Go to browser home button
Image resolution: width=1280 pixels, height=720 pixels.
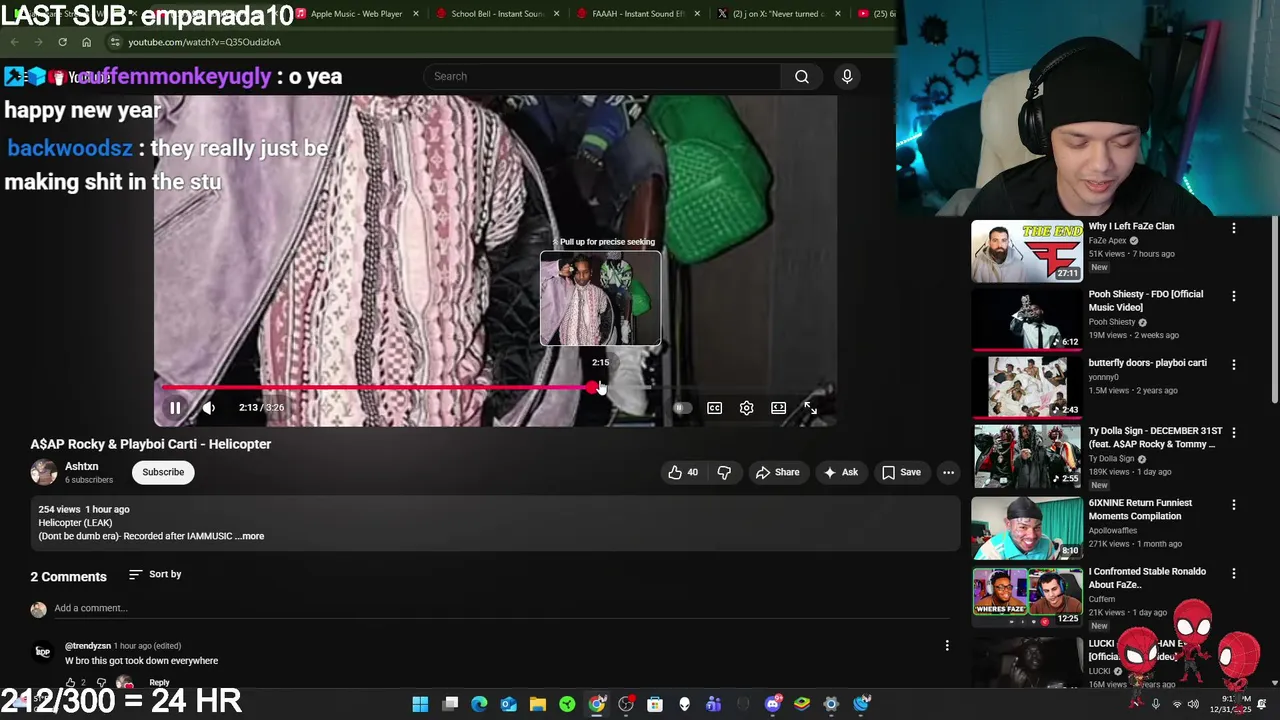pyautogui.click(x=86, y=42)
